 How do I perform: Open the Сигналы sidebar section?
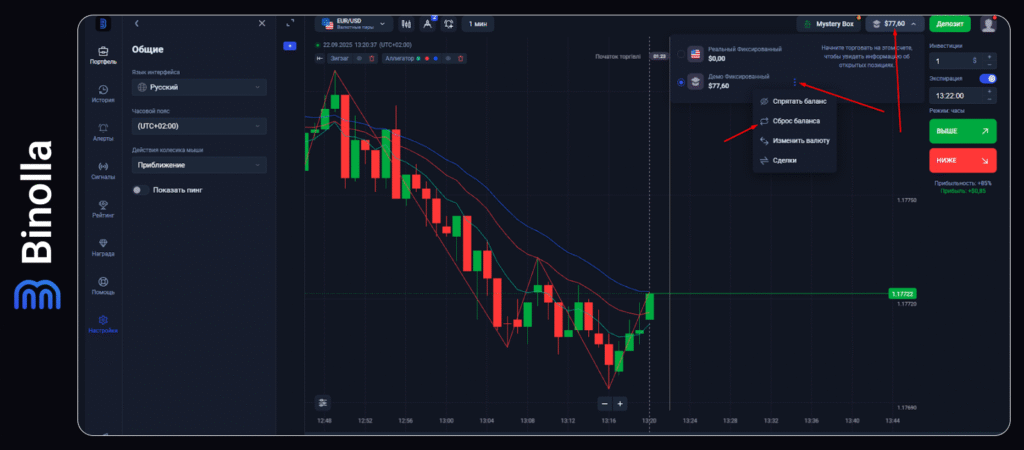(x=103, y=170)
